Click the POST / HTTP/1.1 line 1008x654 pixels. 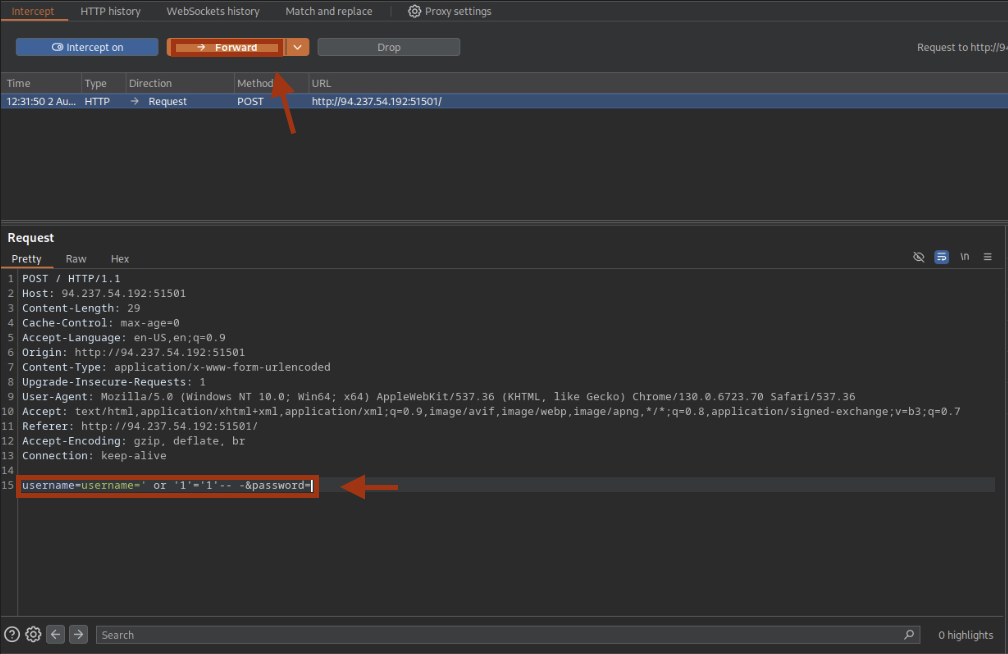[x=71, y=278]
